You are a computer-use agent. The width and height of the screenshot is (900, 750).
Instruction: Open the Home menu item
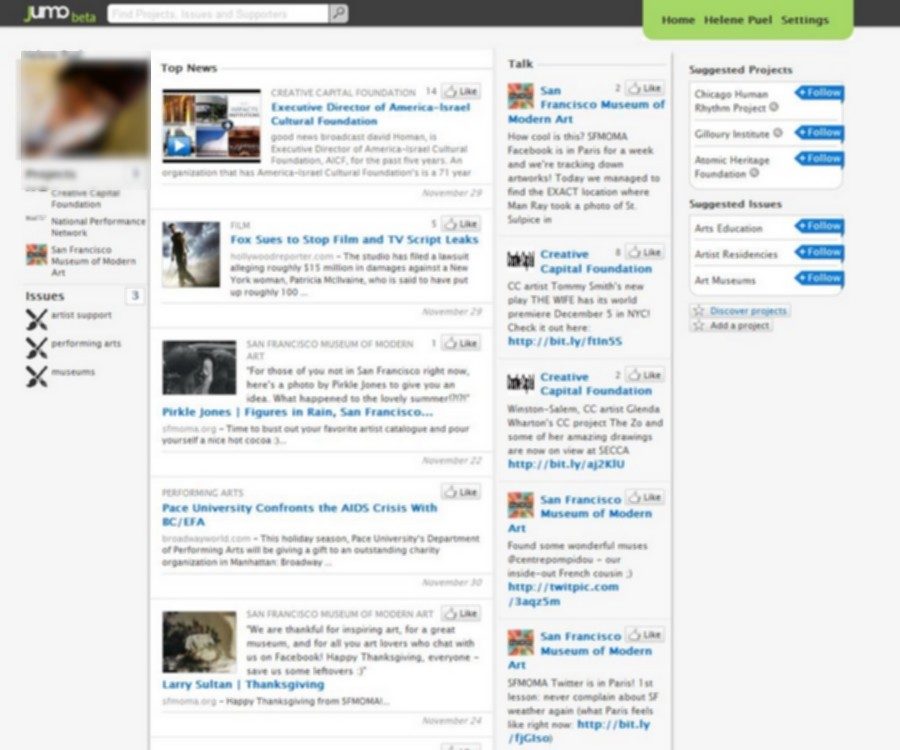(x=678, y=20)
